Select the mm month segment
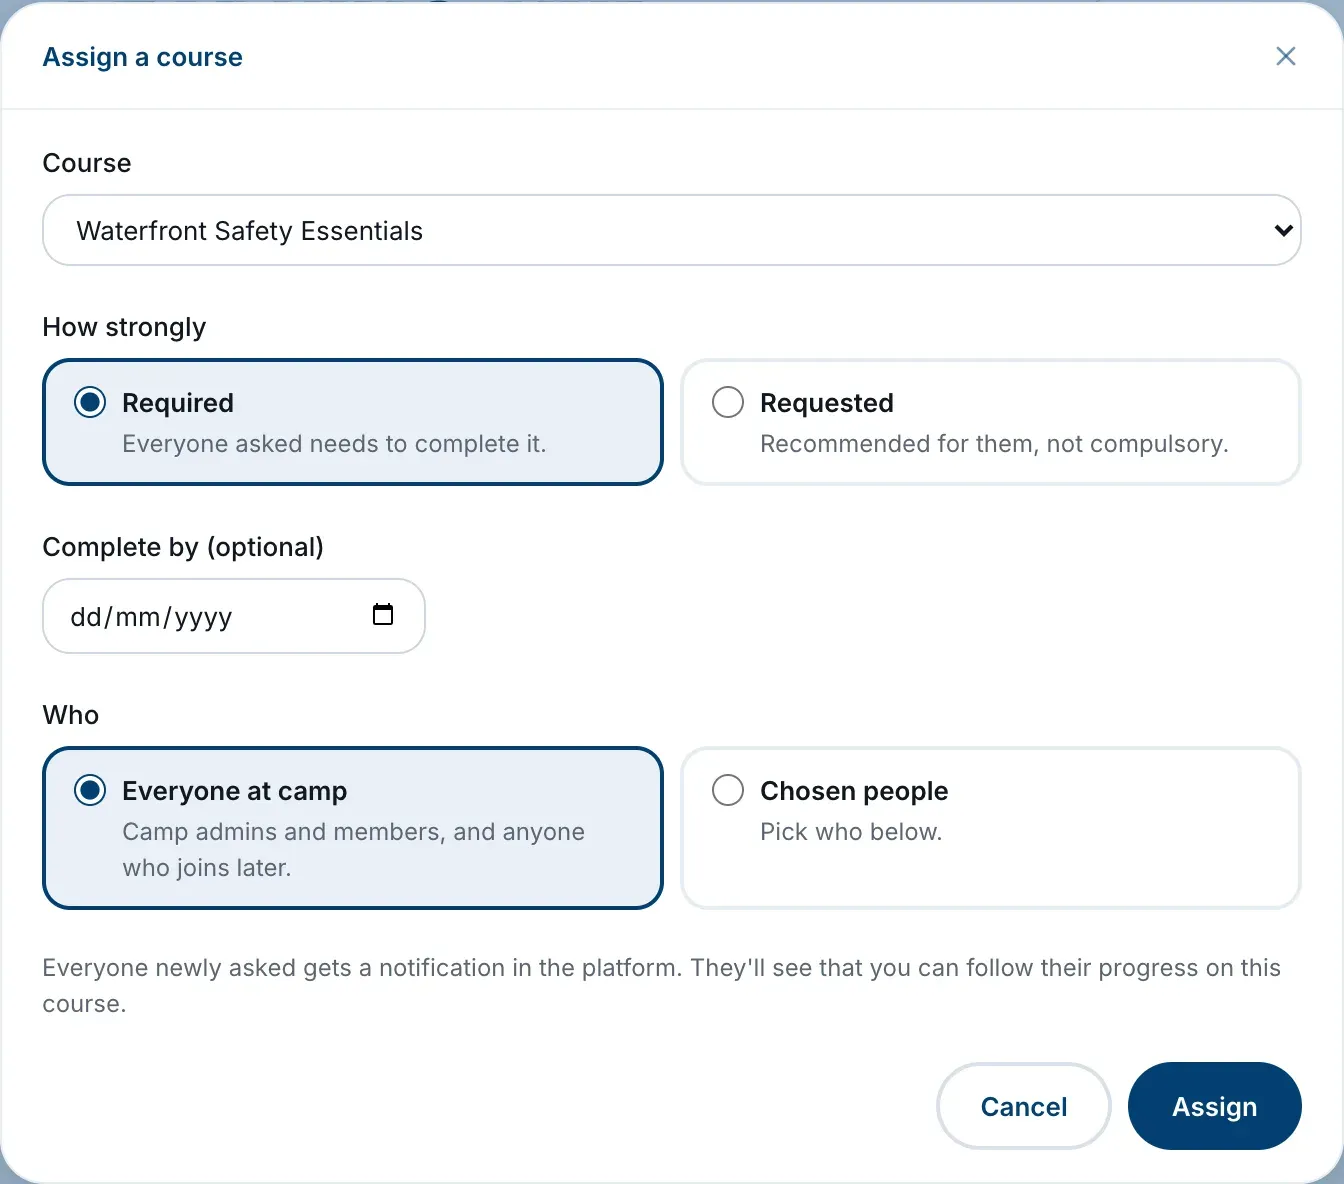 point(138,617)
